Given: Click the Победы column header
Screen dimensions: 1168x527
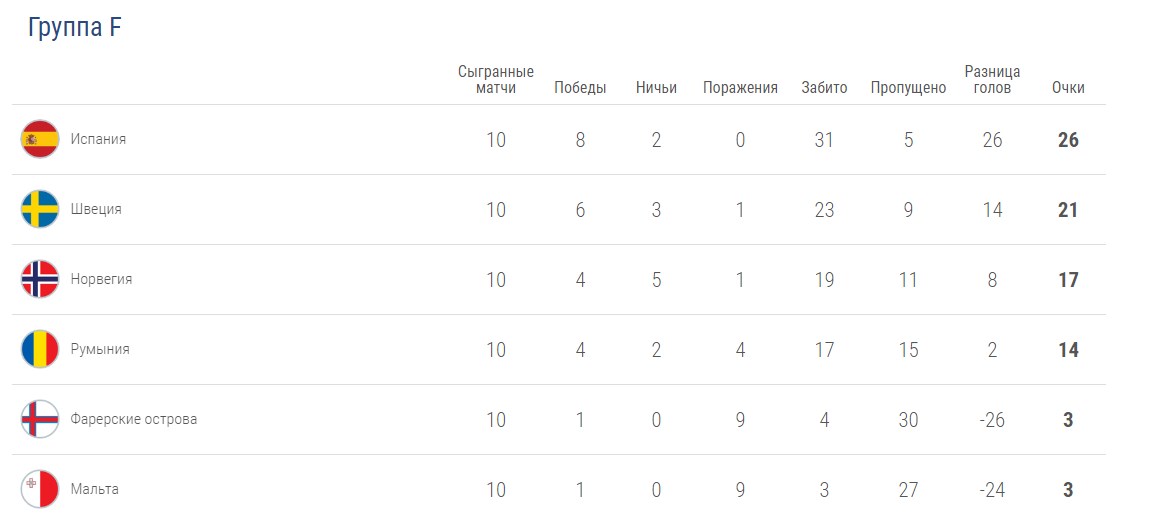Looking at the screenshot, I should click(580, 88).
